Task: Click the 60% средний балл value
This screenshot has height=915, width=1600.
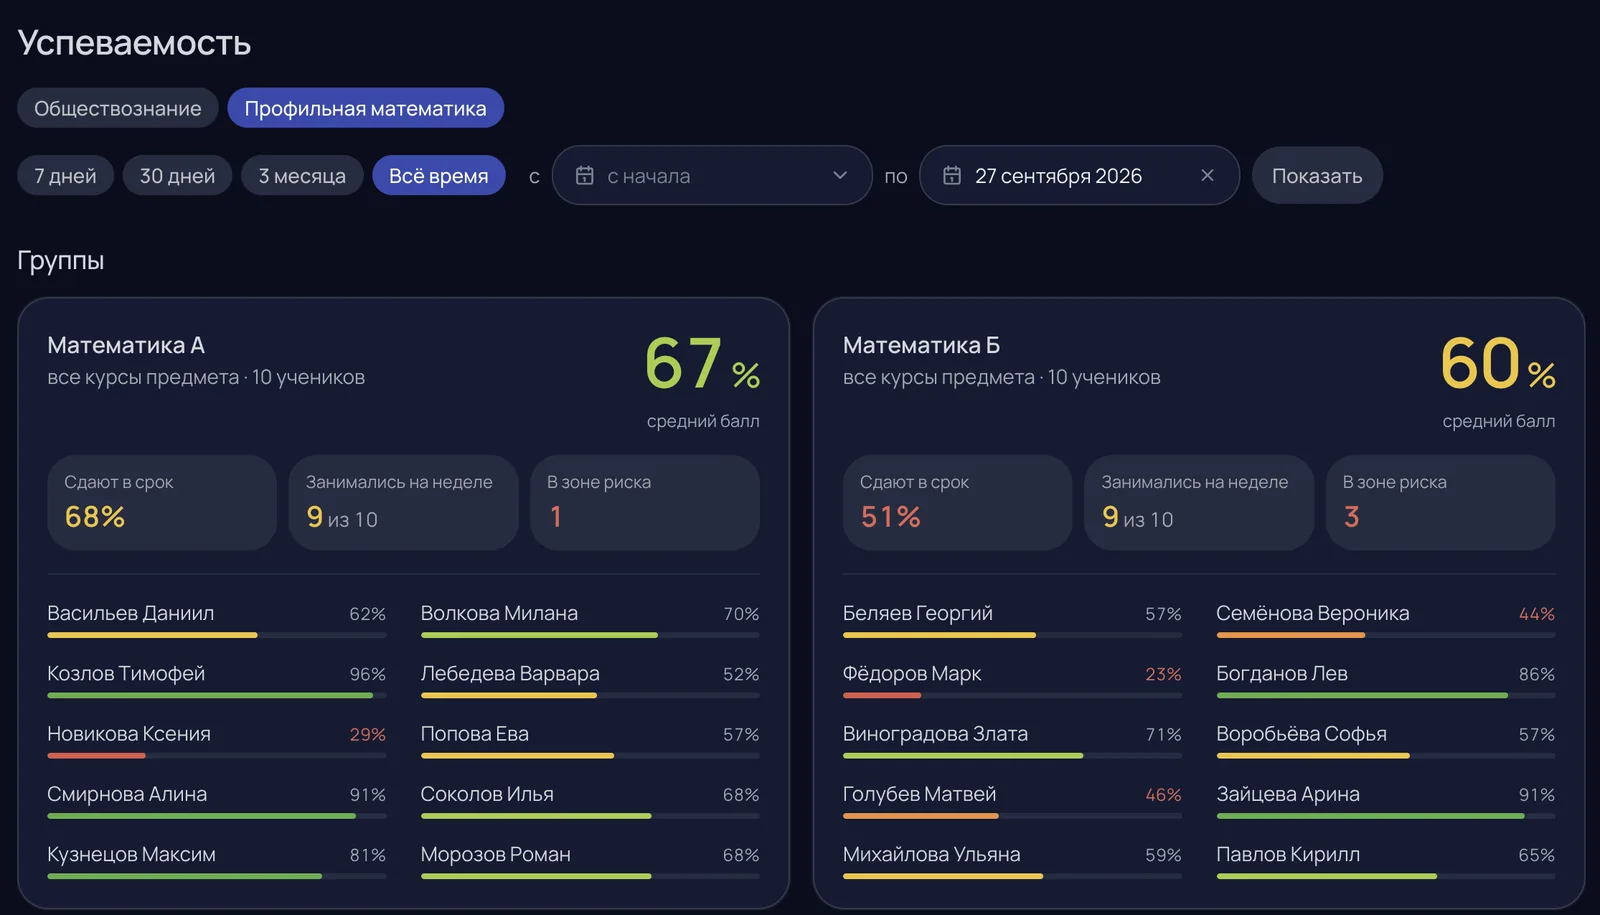Action: 1498,364
